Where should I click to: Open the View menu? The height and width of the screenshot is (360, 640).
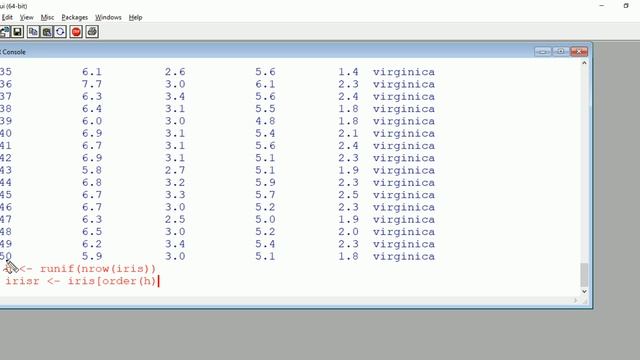point(27,17)
